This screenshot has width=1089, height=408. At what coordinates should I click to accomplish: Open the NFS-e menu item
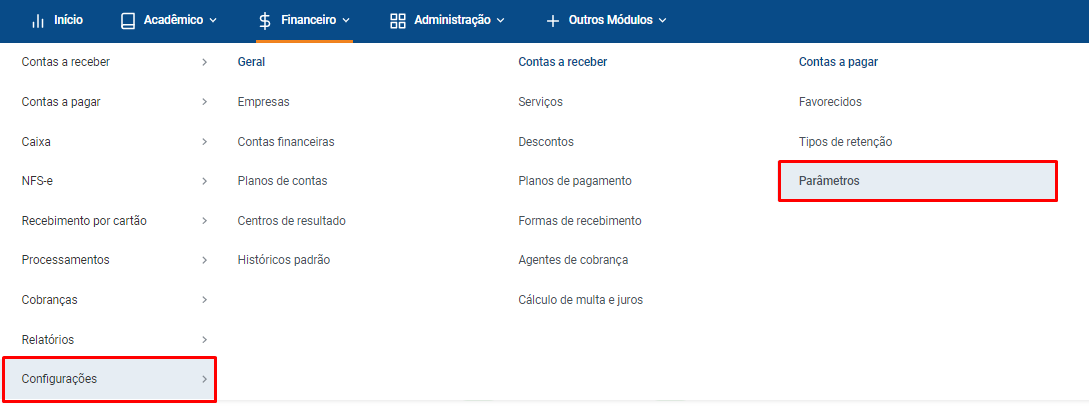pyautogui.click(x=110, y=181)
